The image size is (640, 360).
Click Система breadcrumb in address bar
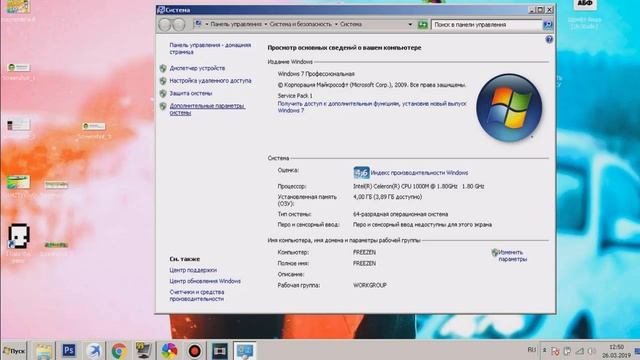[x=351, y=24]
